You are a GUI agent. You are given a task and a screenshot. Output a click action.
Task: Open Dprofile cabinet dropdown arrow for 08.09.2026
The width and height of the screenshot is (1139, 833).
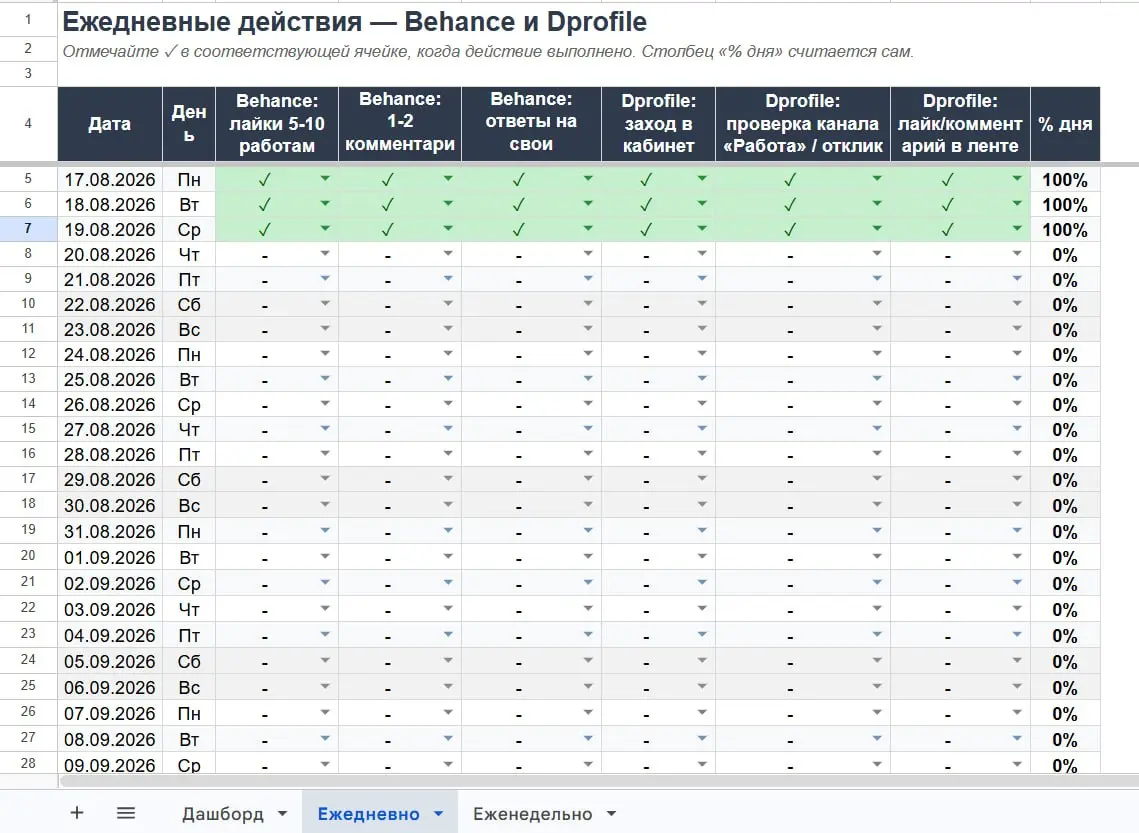[702, 739]
